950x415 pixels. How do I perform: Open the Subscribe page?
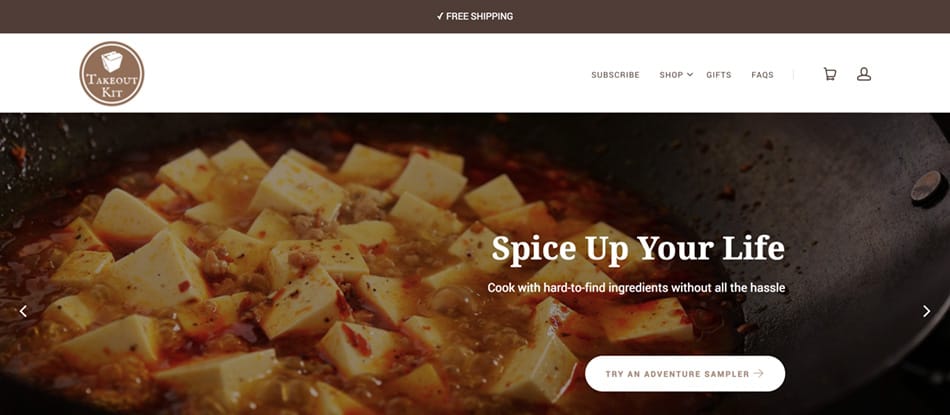[615, 75]
